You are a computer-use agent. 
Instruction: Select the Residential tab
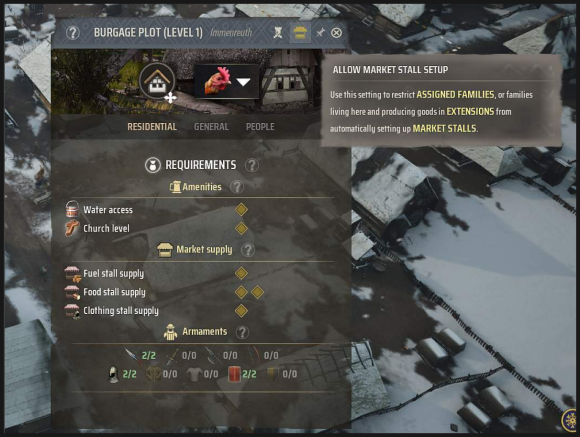point(152,127)
